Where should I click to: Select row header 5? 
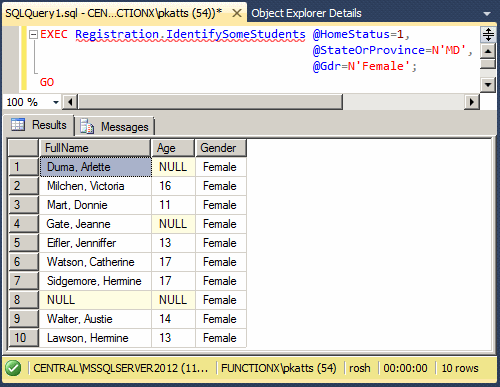[23, 243]
